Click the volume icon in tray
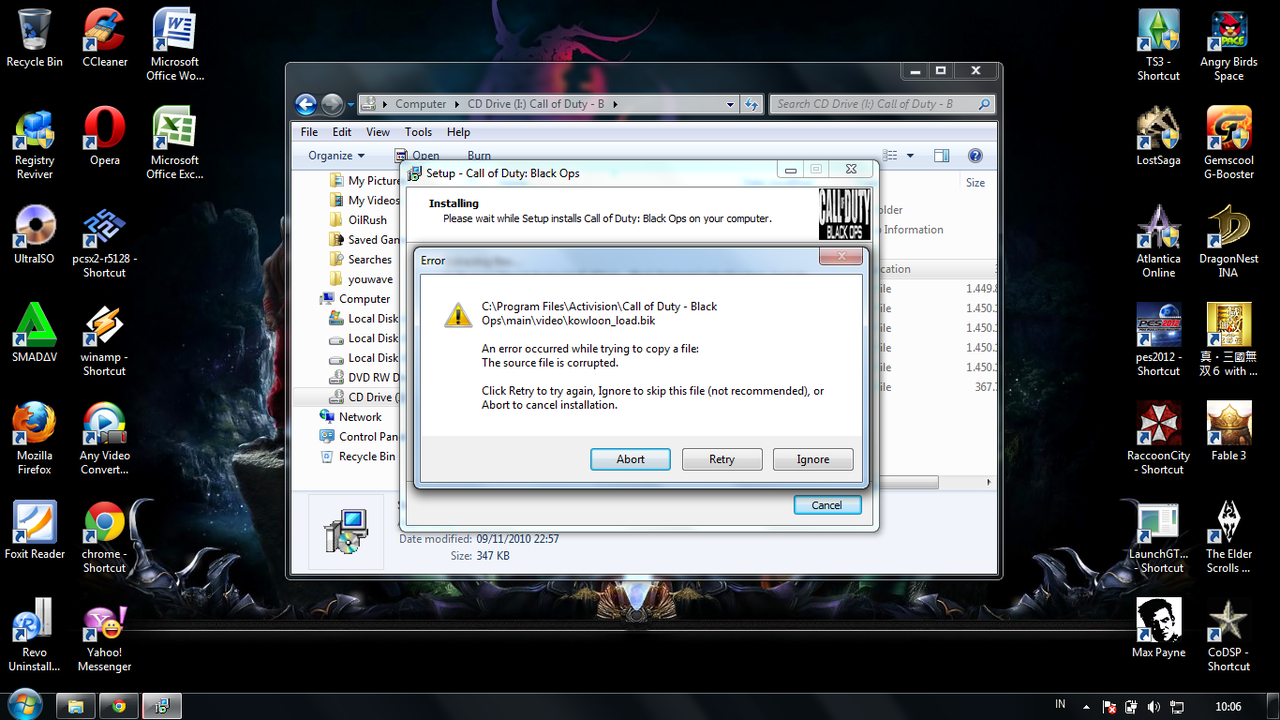Image resolution: width=1280 pixels, height=720 pixels. click(1155, 707)
